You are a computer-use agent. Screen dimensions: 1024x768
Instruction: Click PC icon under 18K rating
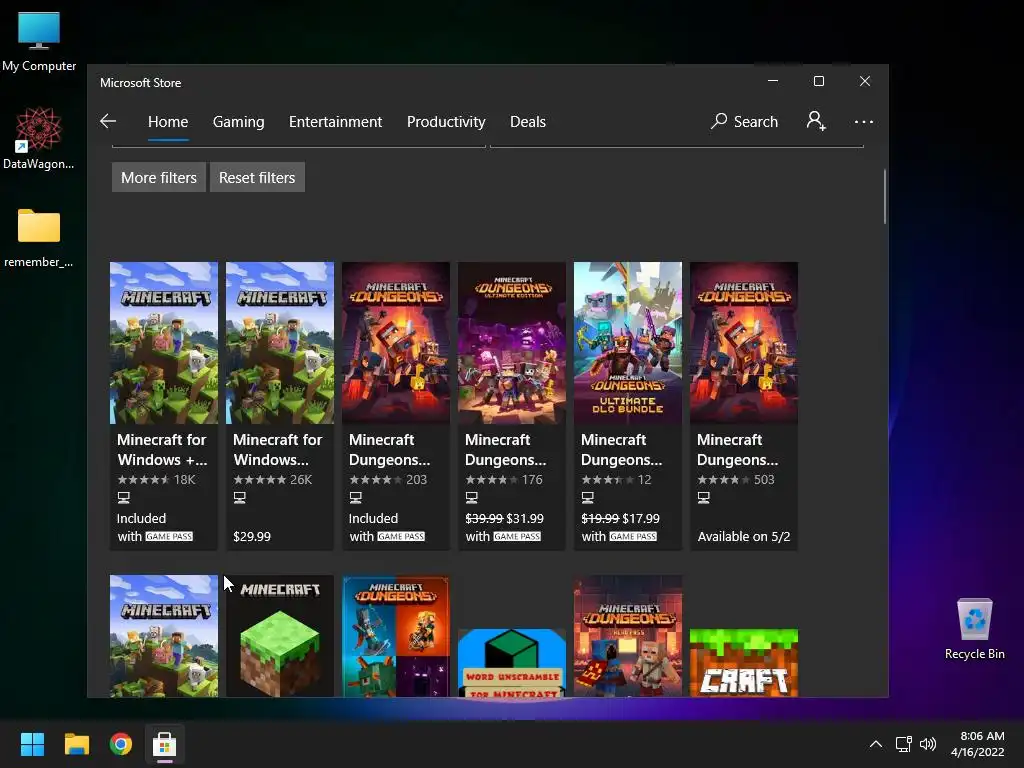pyautogui.click(x=123, y=498)
